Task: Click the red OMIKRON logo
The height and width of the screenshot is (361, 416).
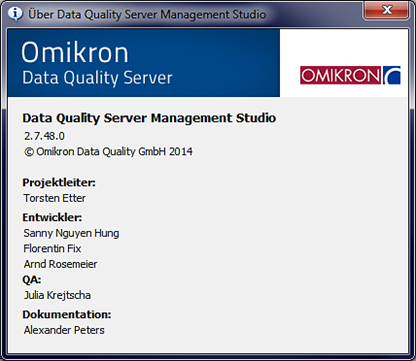Action: 350,75
